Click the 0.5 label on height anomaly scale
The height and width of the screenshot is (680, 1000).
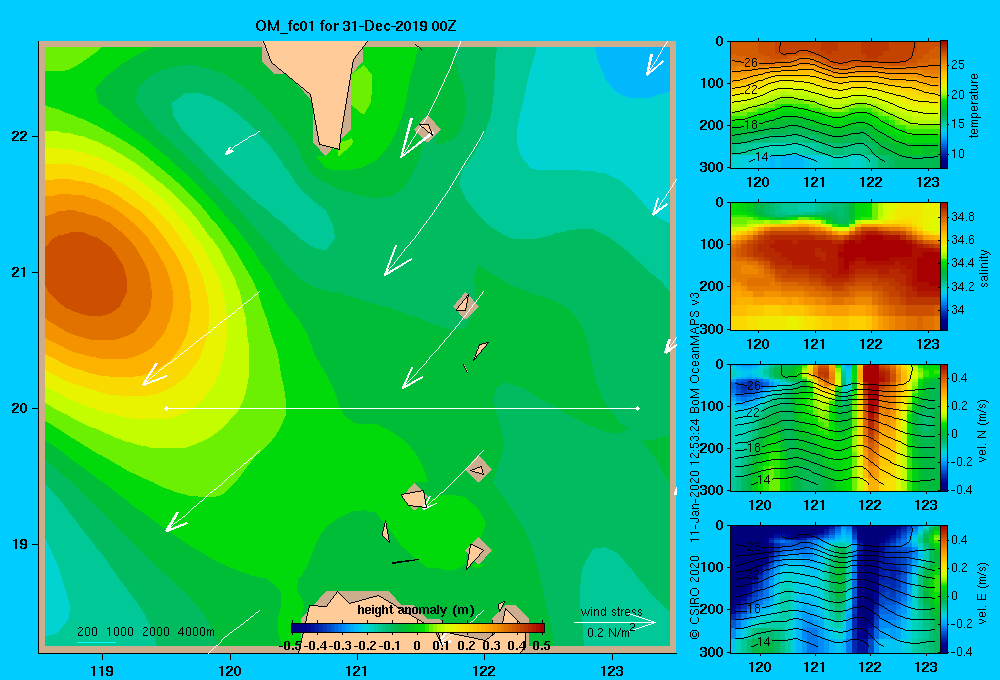(x=541, y=646)
